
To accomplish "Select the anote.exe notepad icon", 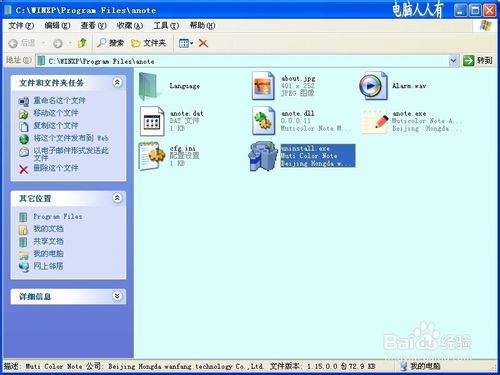I will (376, 121).
